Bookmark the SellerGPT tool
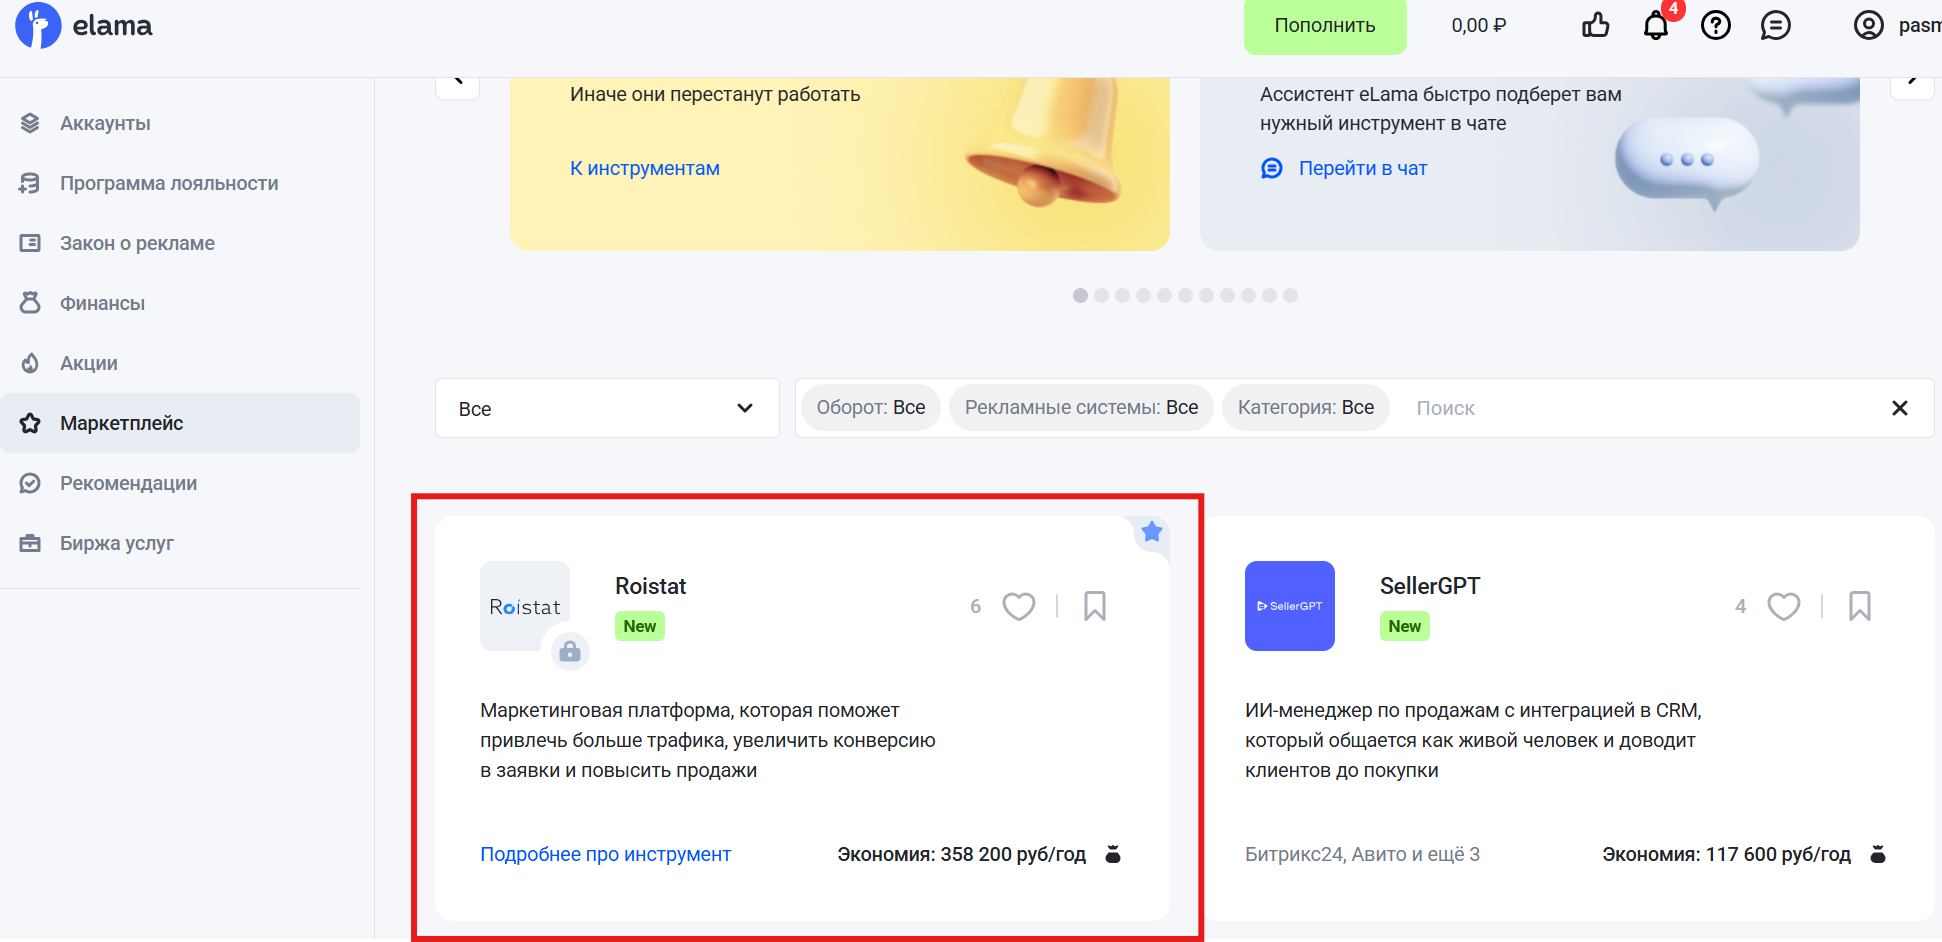This screenshot has width=1942, height=942. (1860, 606)
